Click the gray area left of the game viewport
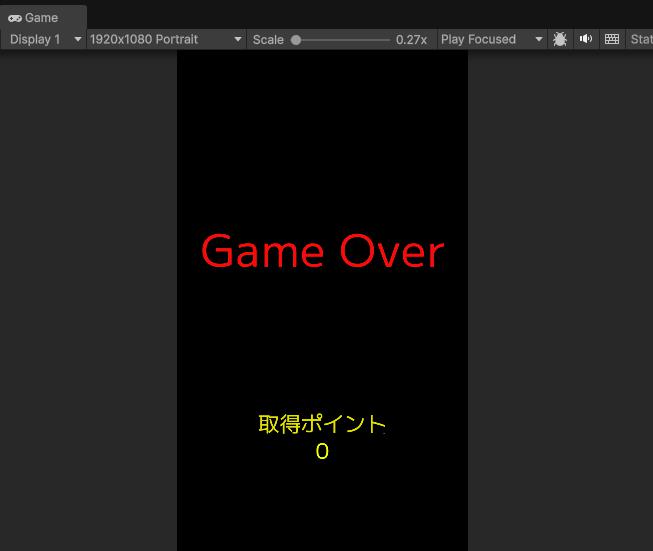 coord(88,300)
